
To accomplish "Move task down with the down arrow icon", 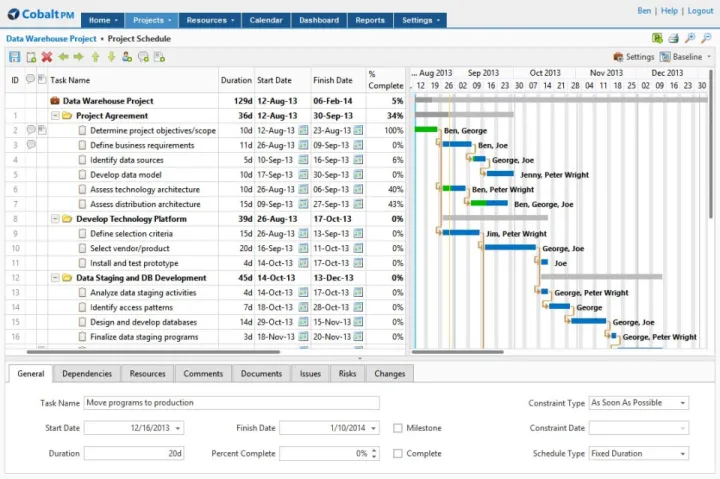I will coord(111,57).
